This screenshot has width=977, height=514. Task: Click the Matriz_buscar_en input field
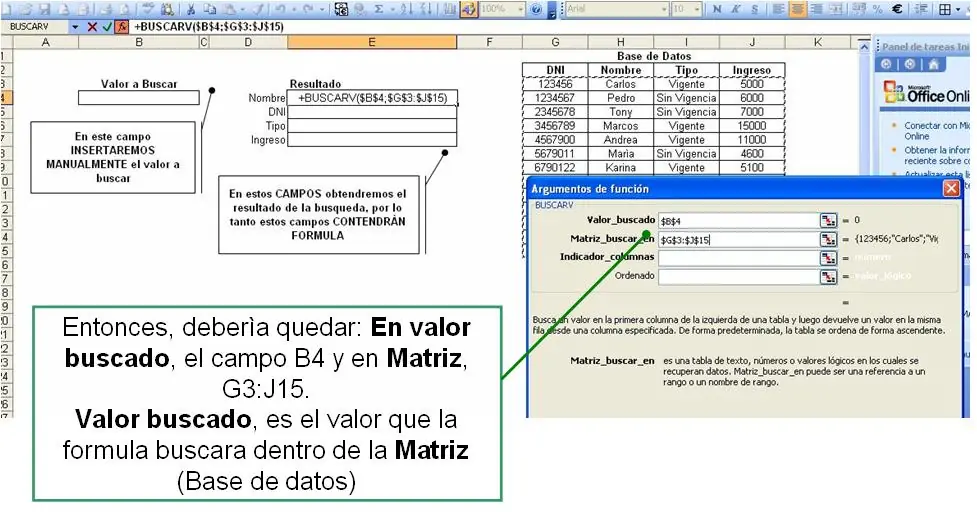[x=739, y=239]
